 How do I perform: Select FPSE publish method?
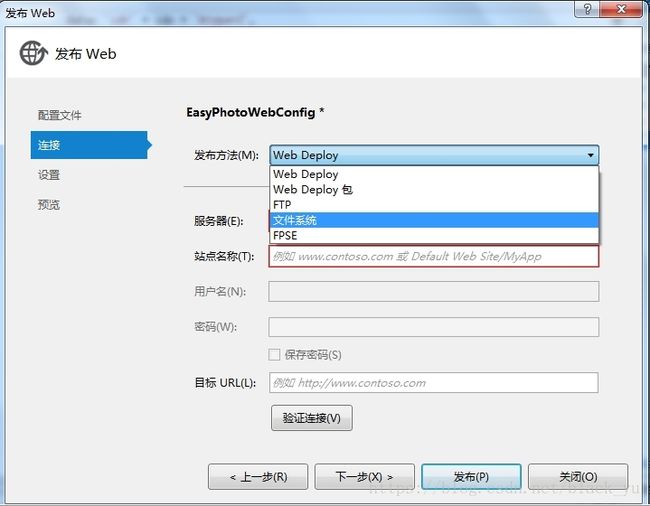click(434, 235)
